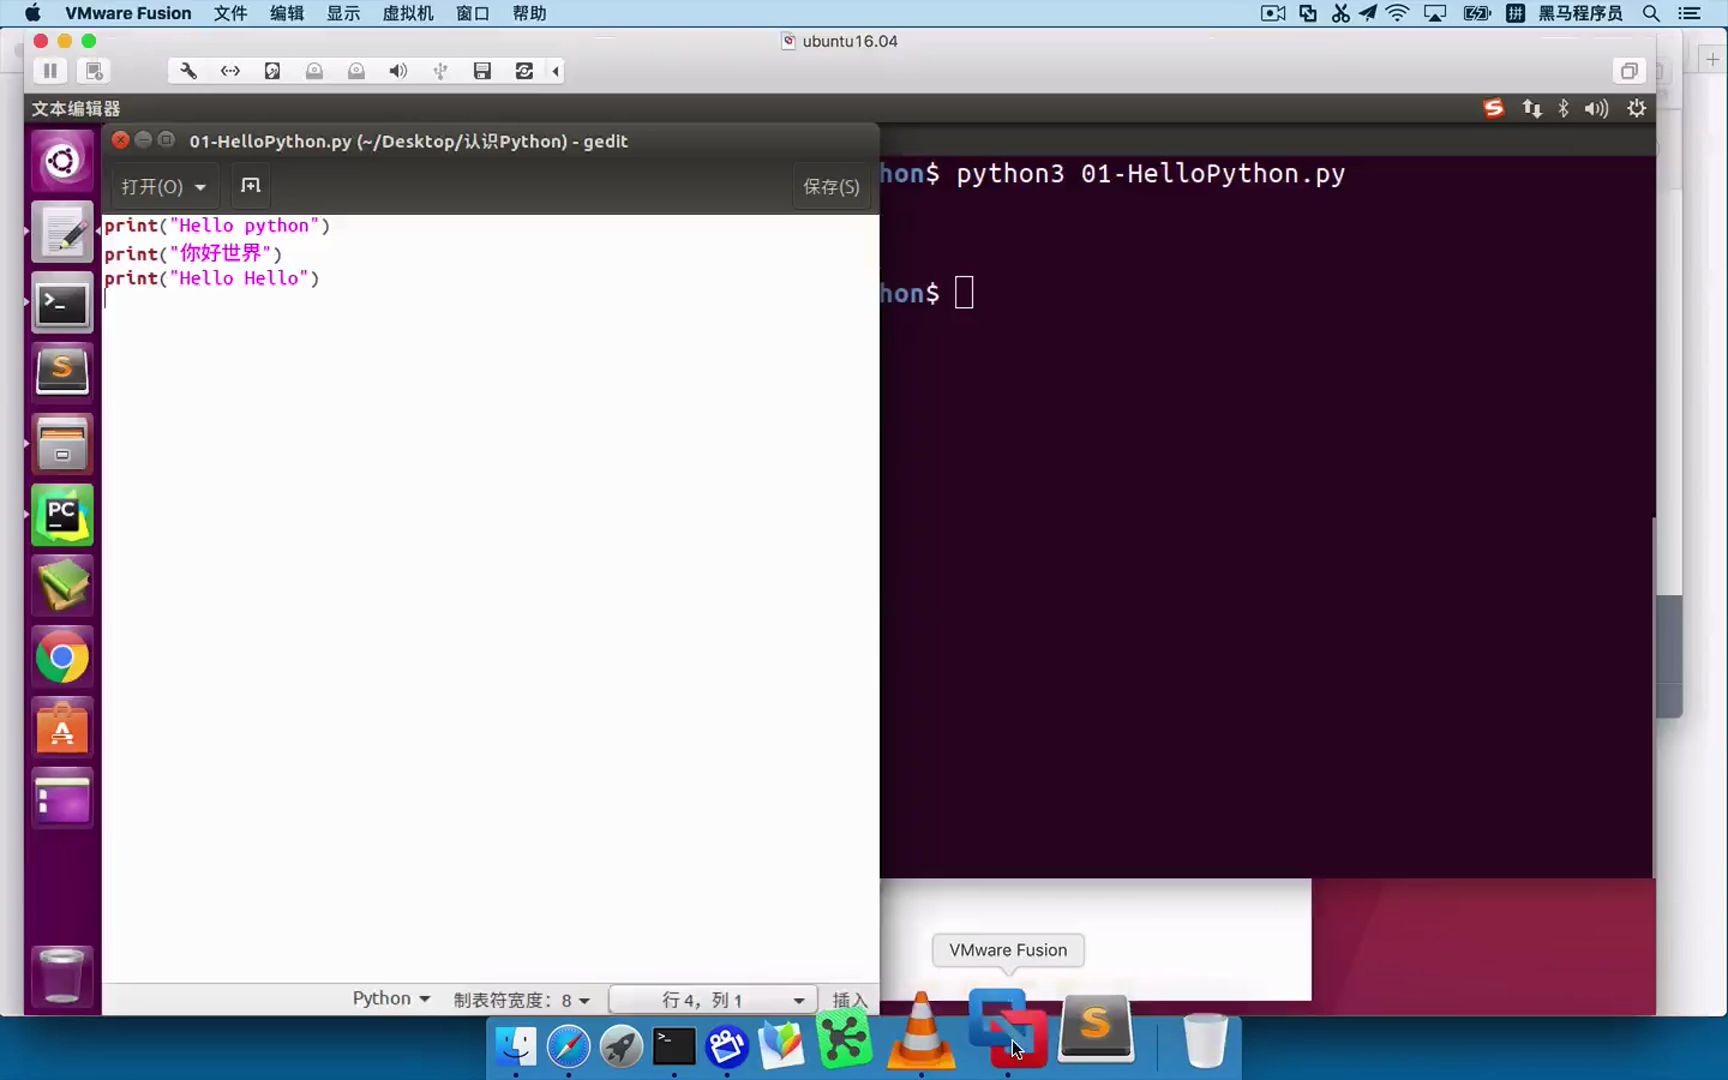The height and width of the screenshot is (1080, 1728).
Task: Open PyCharm from the Ubuntu launcher
Action: pyautogui.click(x=62, y=515)
